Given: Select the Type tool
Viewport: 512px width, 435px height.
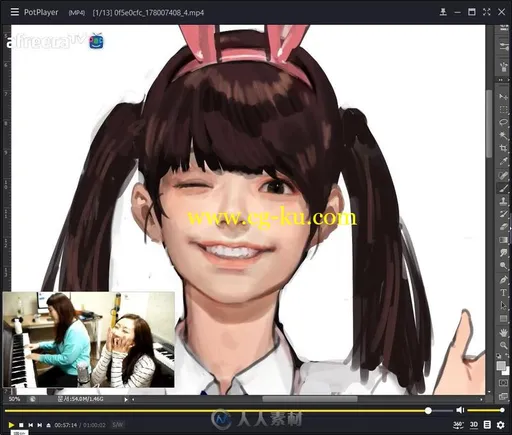Looking at the screenshot, I should point(503,293).
